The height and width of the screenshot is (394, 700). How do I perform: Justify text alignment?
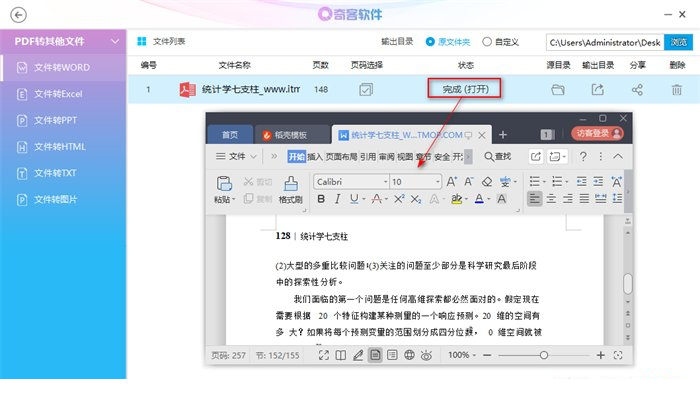point(584,199)
